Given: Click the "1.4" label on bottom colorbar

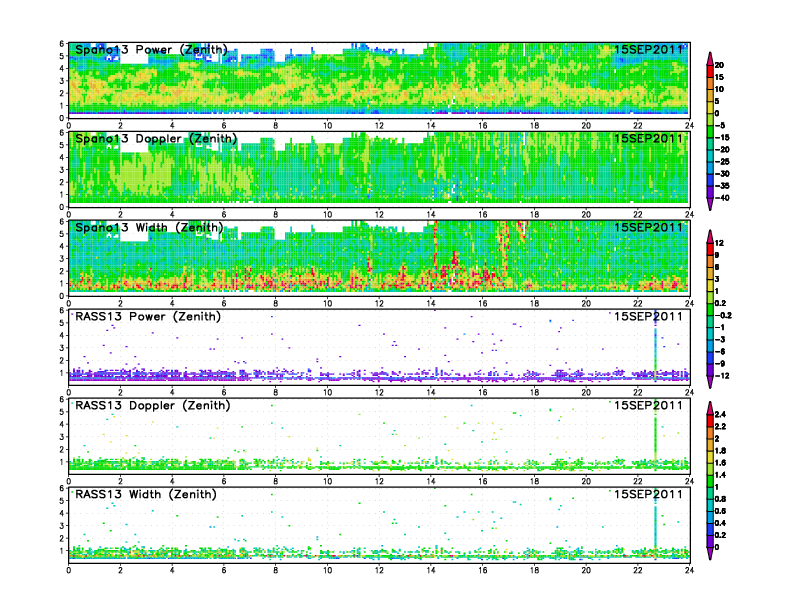Looking at the screenshot, I should 720,475.
